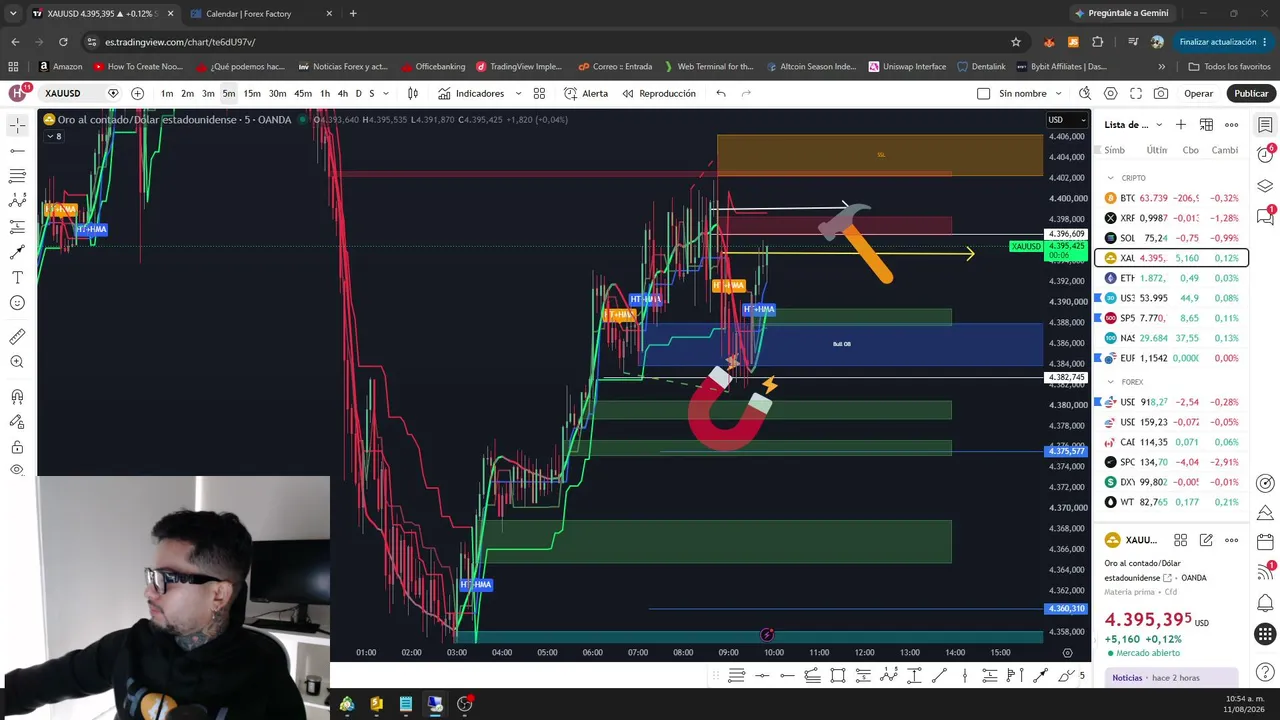
Task: Open the Sin nombre layout dropdown
Action: (1059, 93)
